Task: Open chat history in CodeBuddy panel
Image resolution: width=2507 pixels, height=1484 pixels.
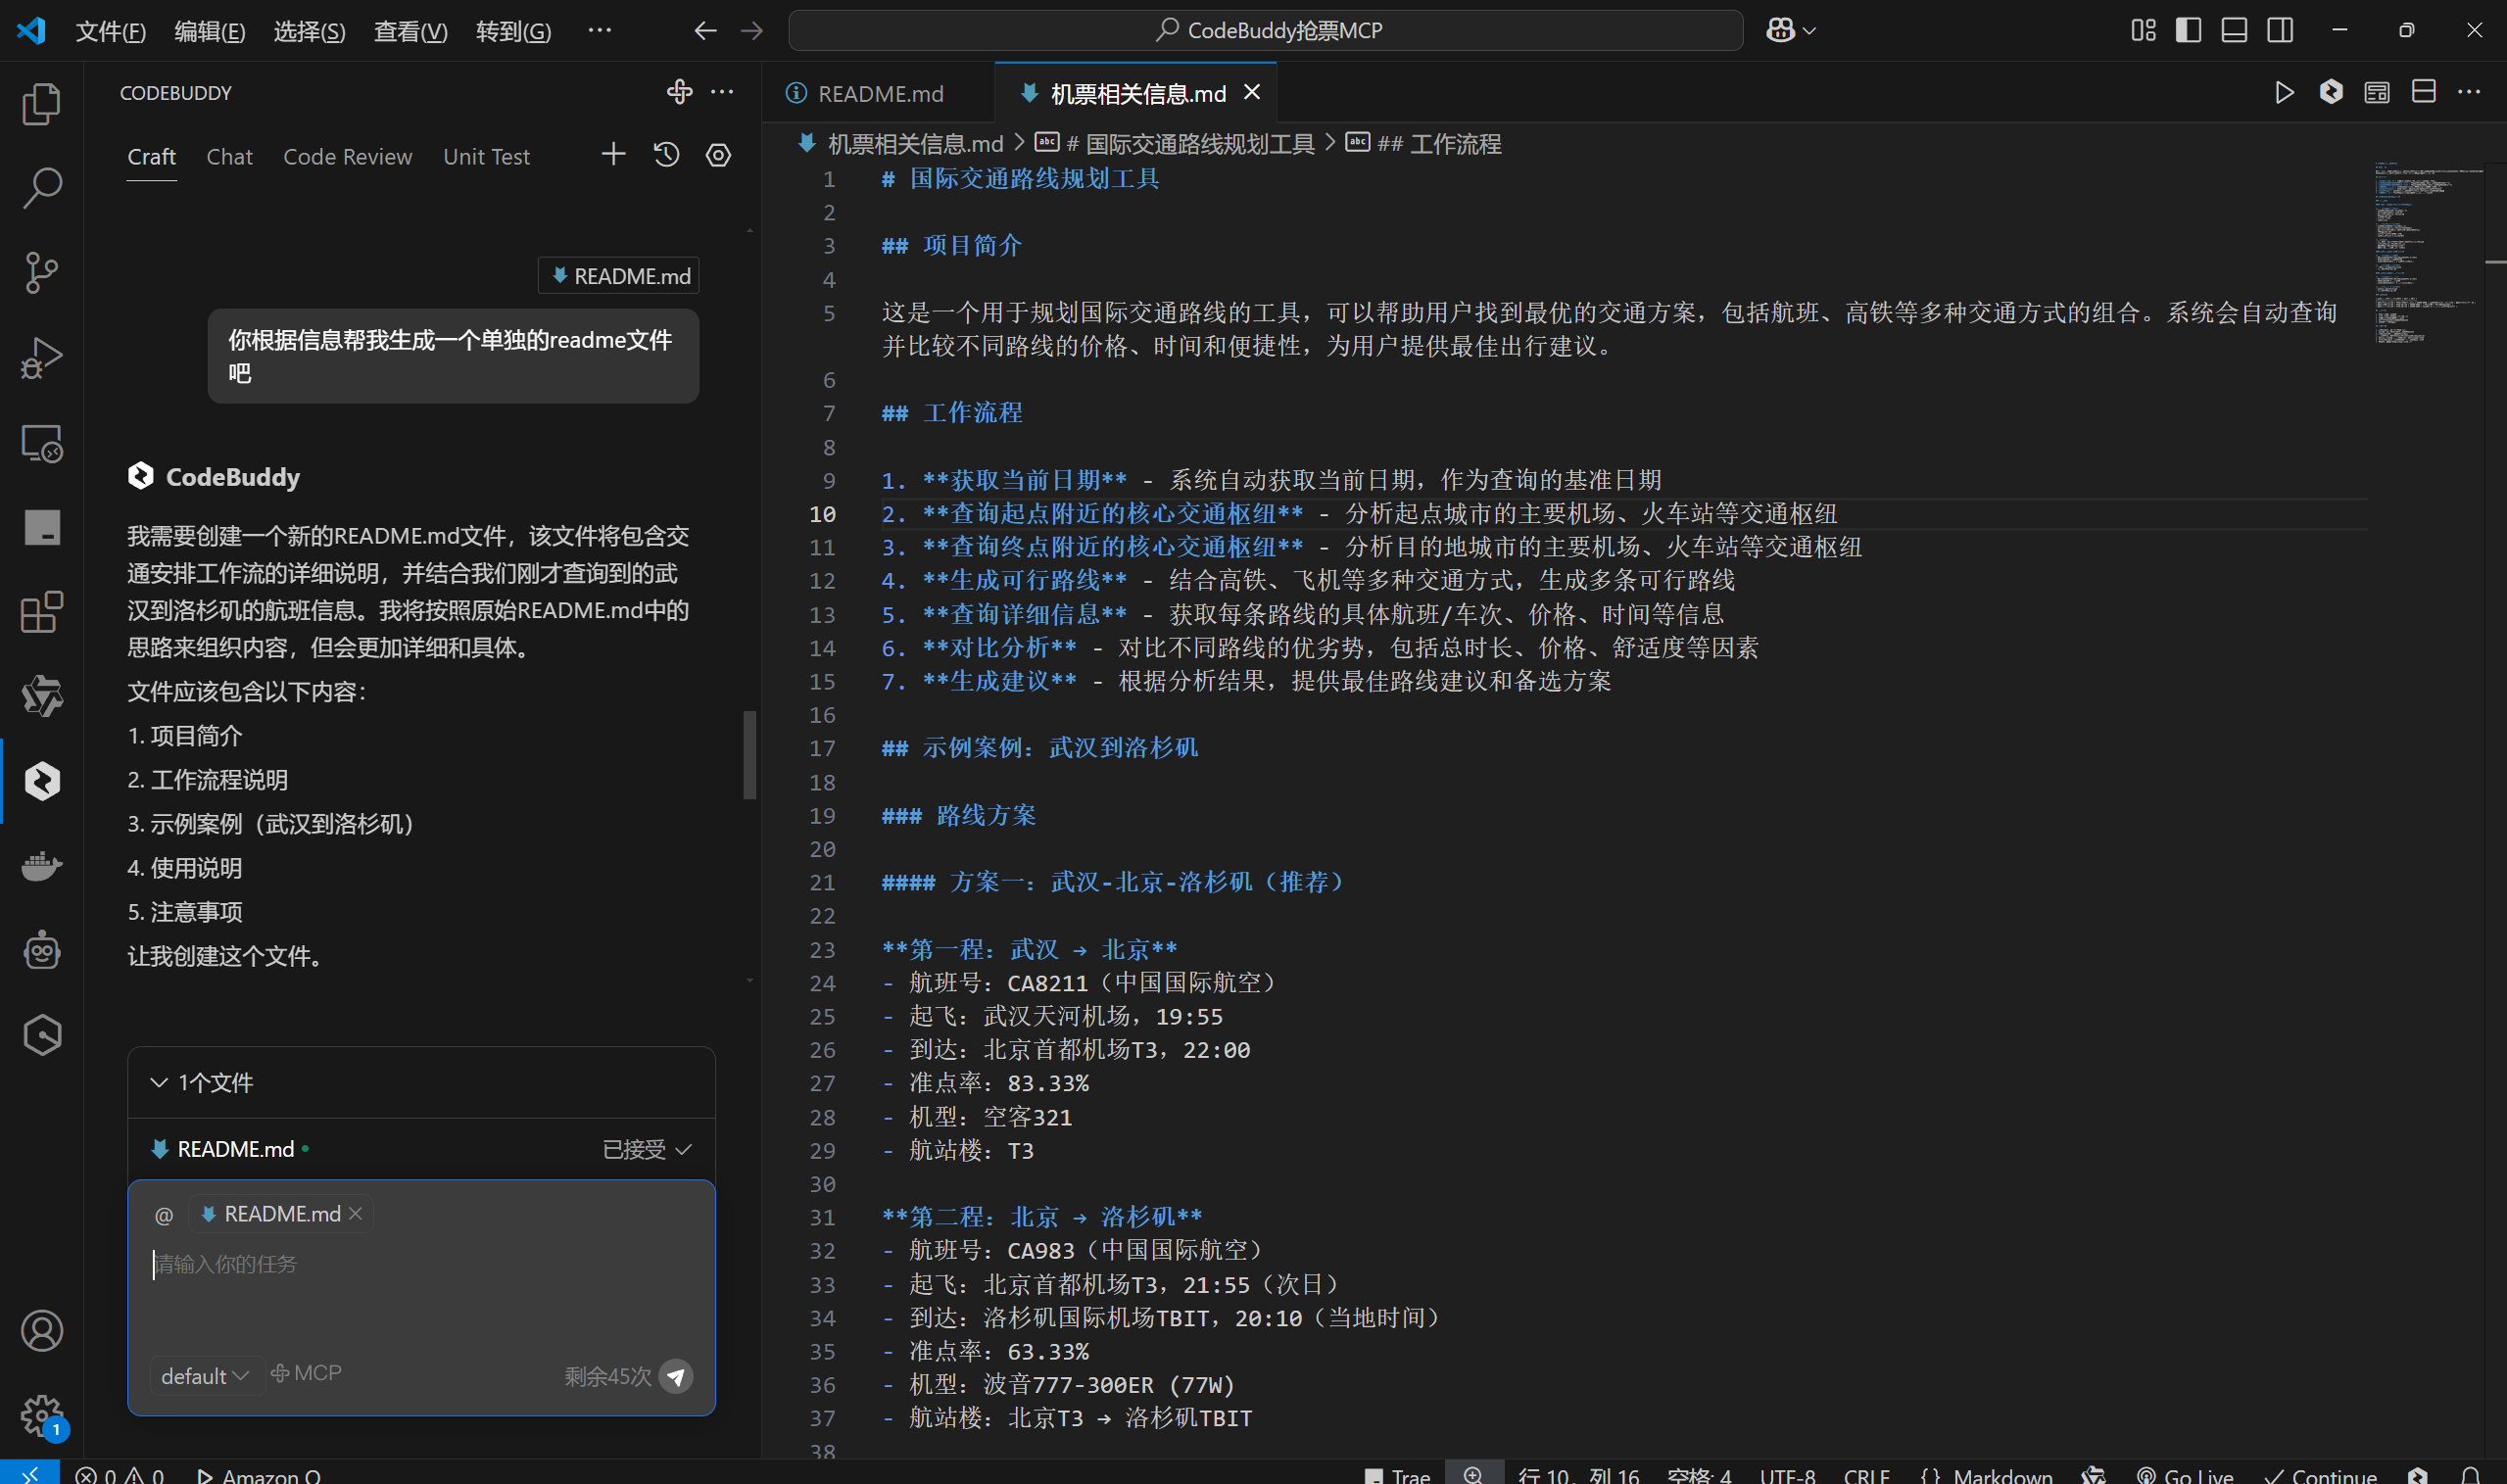Action: coord(666,155)
